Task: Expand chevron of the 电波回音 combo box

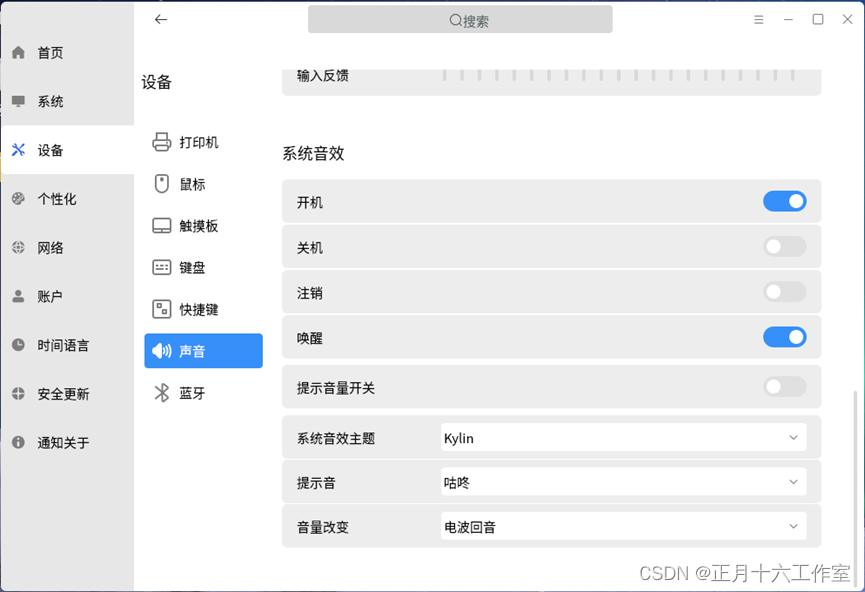Action: pyautogui.click(x=793, y=526)
